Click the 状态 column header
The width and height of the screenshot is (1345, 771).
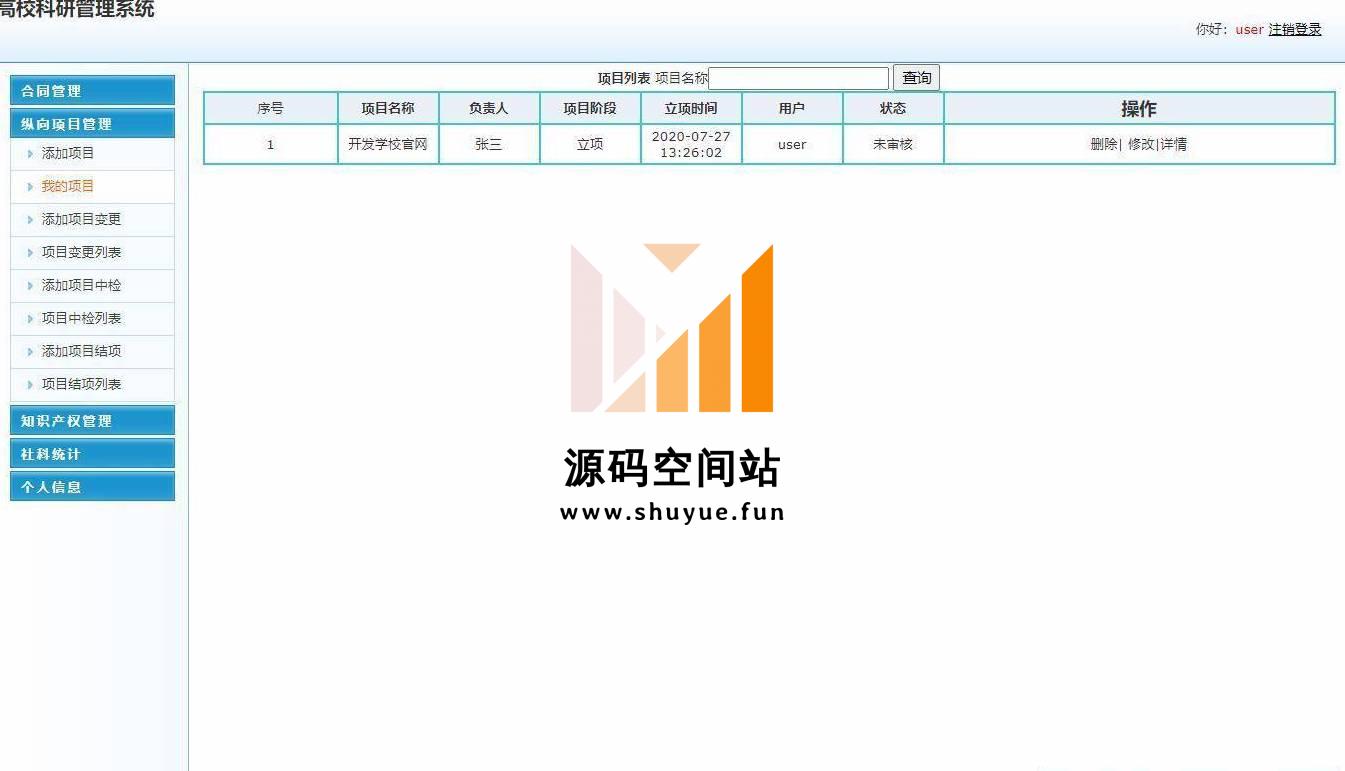(893, 108)
